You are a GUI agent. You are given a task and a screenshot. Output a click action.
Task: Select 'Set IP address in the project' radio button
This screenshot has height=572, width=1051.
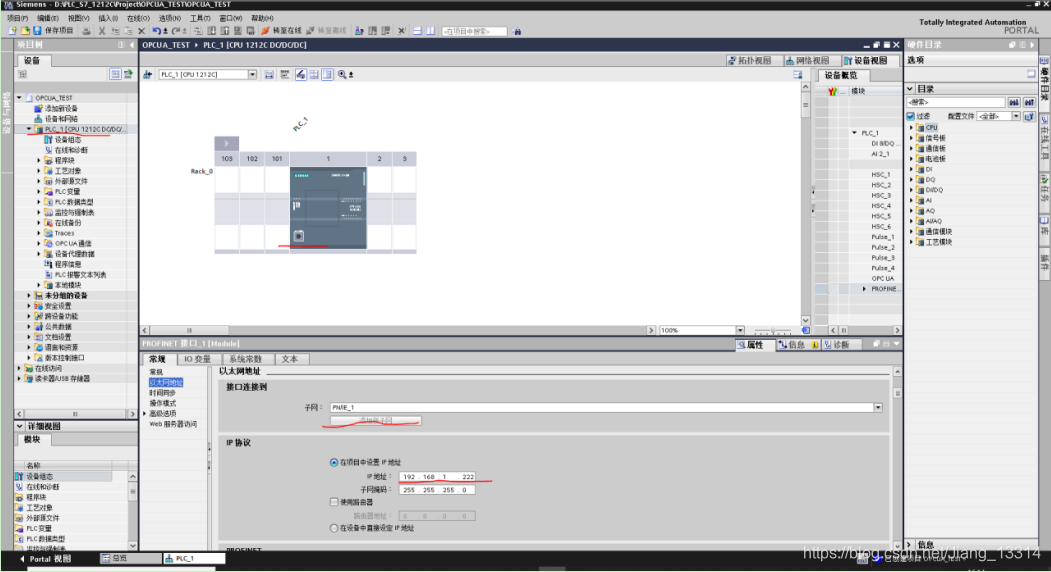coord(334,463)
